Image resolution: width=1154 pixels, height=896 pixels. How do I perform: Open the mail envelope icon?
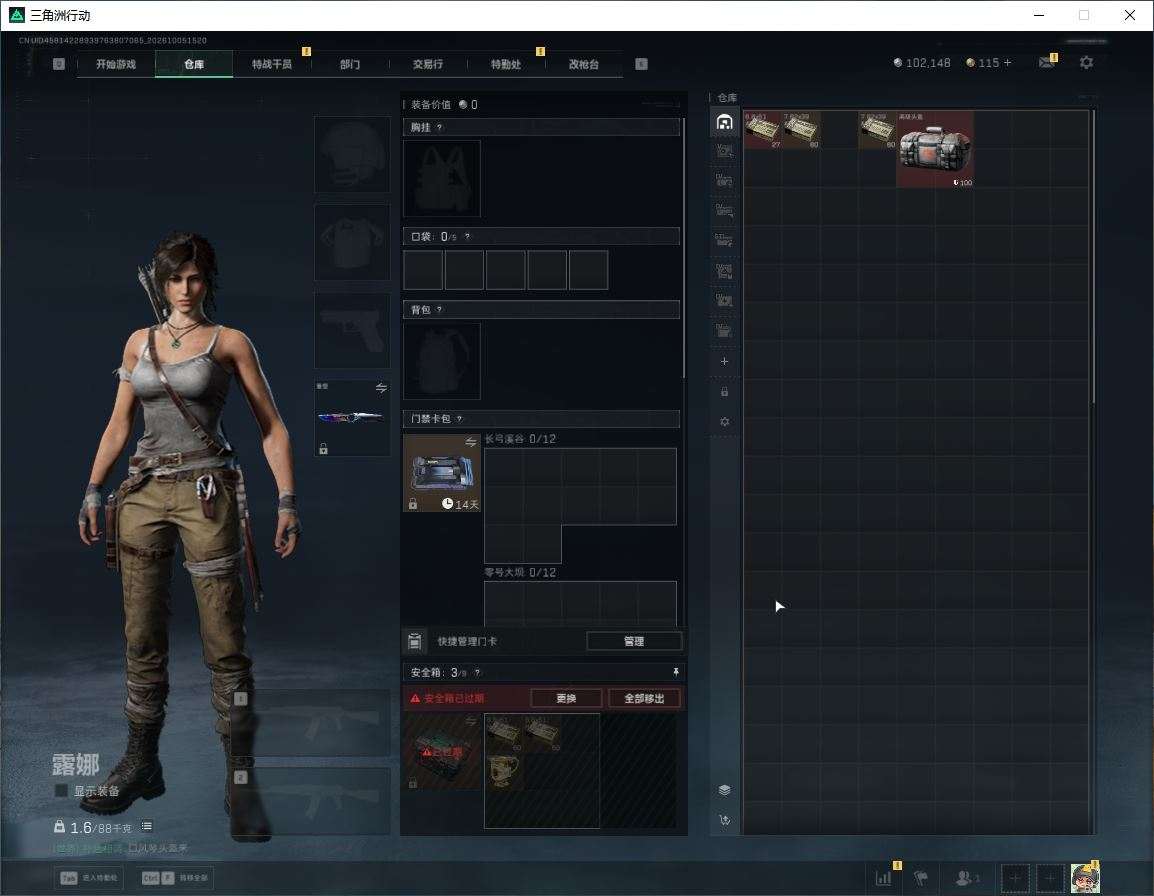click(1047, 63)
